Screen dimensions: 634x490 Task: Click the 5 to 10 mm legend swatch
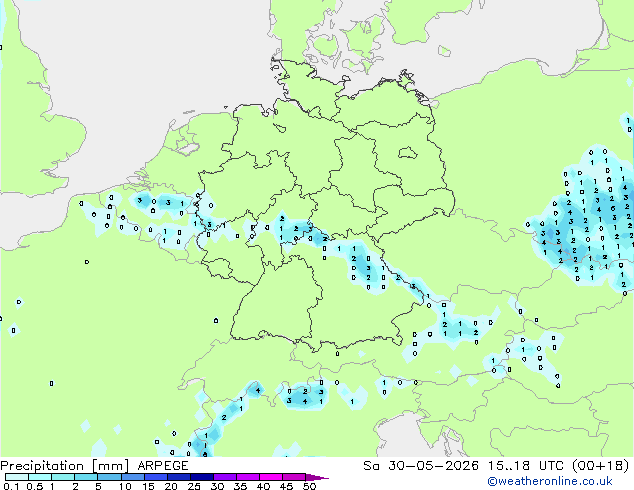click(110, 477)
